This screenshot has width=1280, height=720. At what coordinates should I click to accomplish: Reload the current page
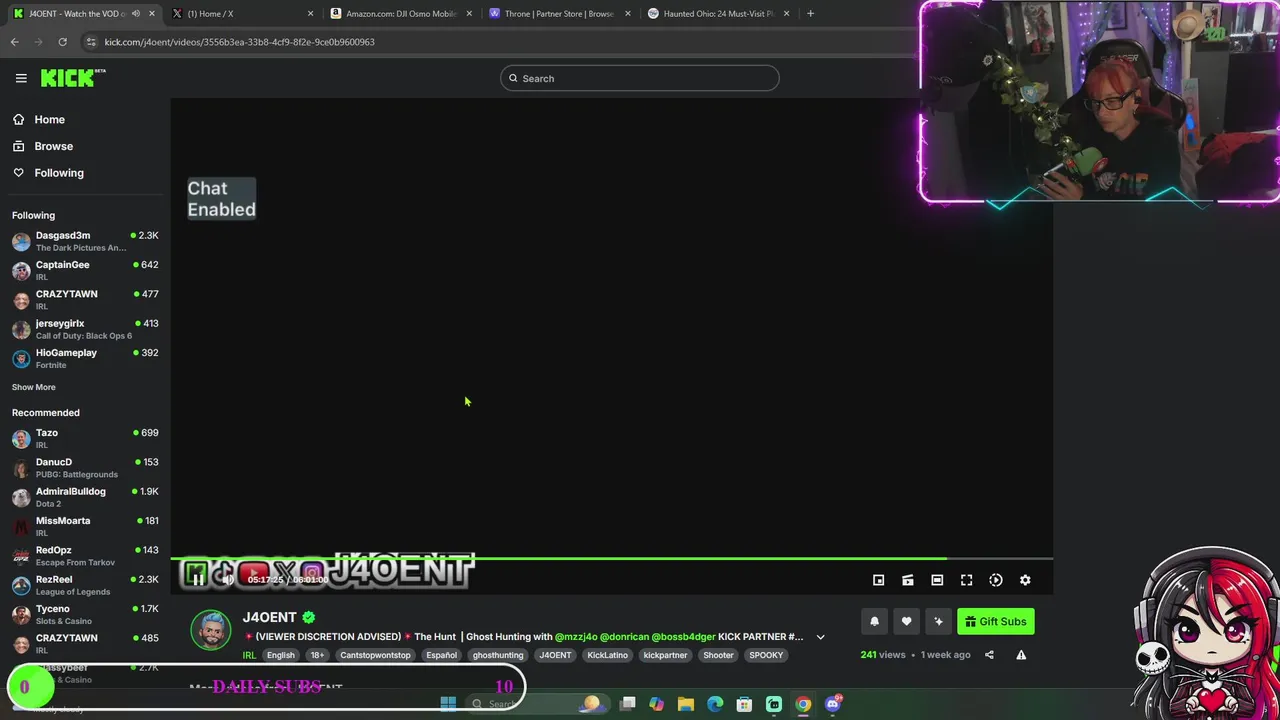[x=62, y=42]
